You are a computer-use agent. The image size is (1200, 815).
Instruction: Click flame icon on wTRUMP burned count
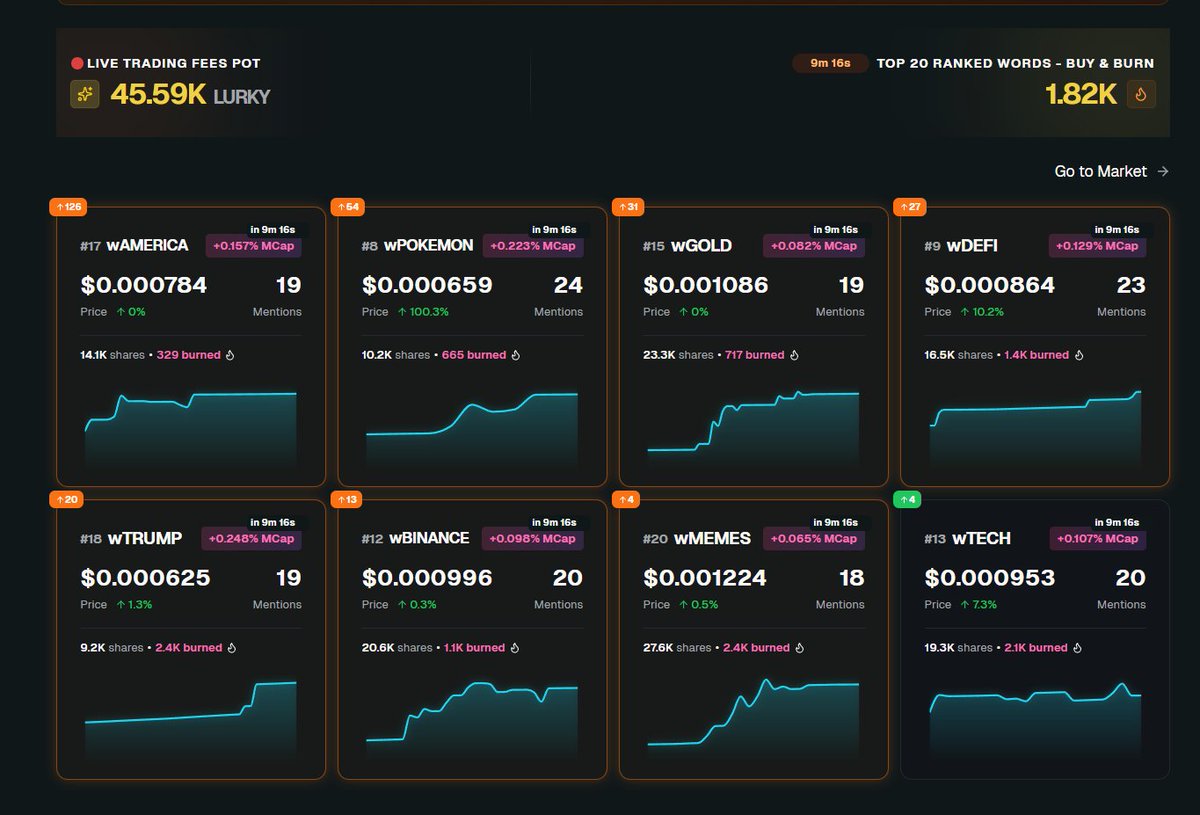click(231, 648)
